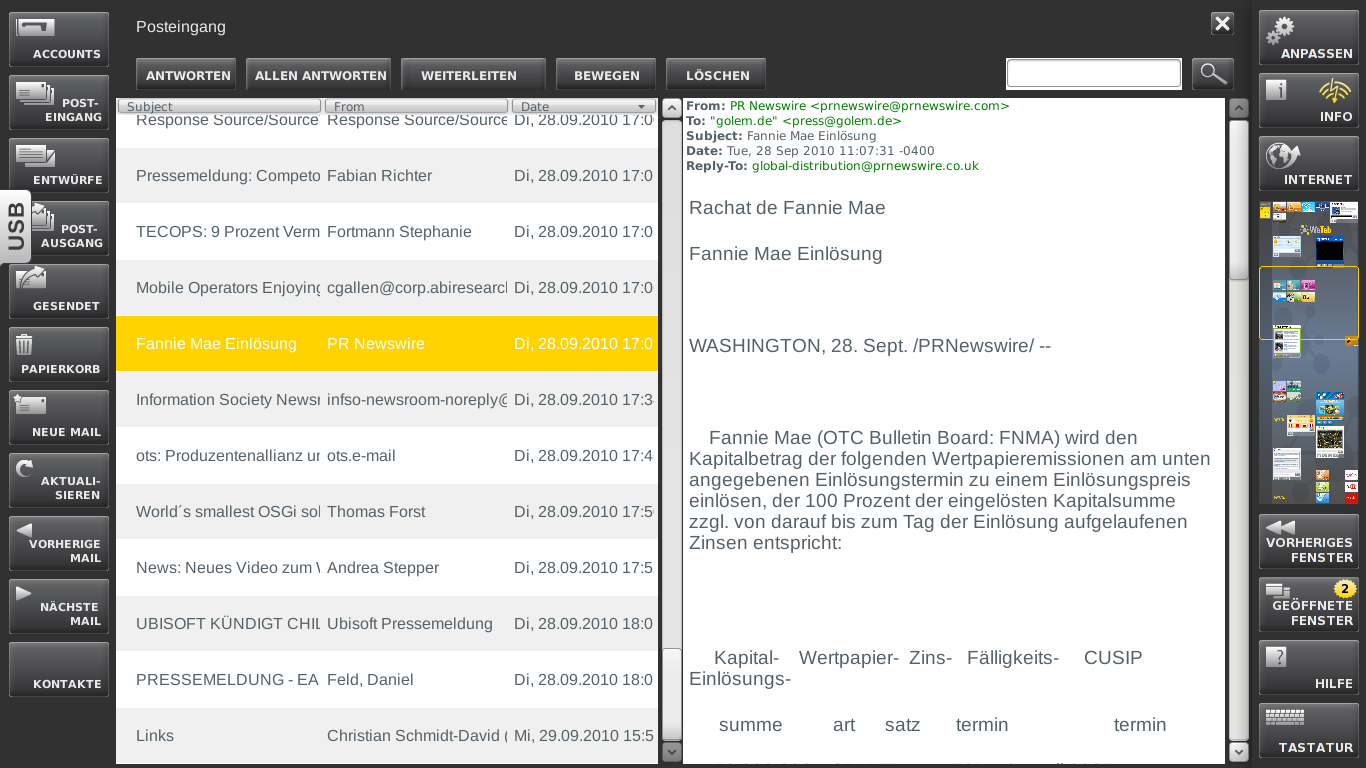Click into the search text field
Viewport: 1366px width, 768px height.
tap(1093, 74)
